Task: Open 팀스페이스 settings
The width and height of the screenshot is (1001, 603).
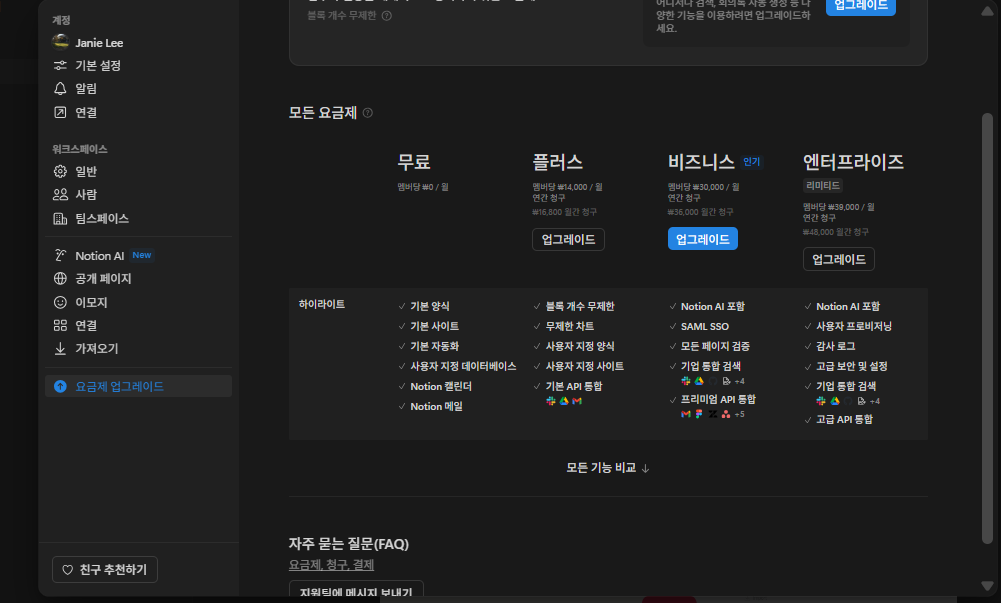Action: pos(139,218)
